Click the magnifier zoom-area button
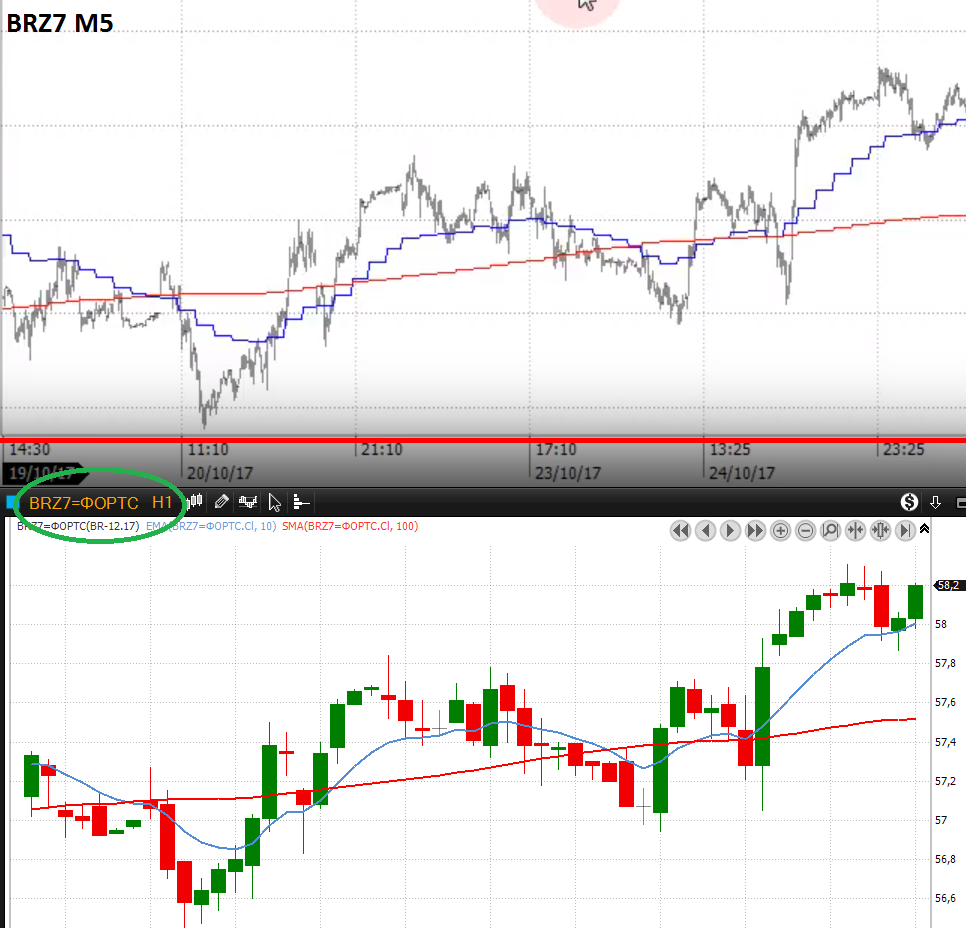966x928 pixels. (830, 531)
